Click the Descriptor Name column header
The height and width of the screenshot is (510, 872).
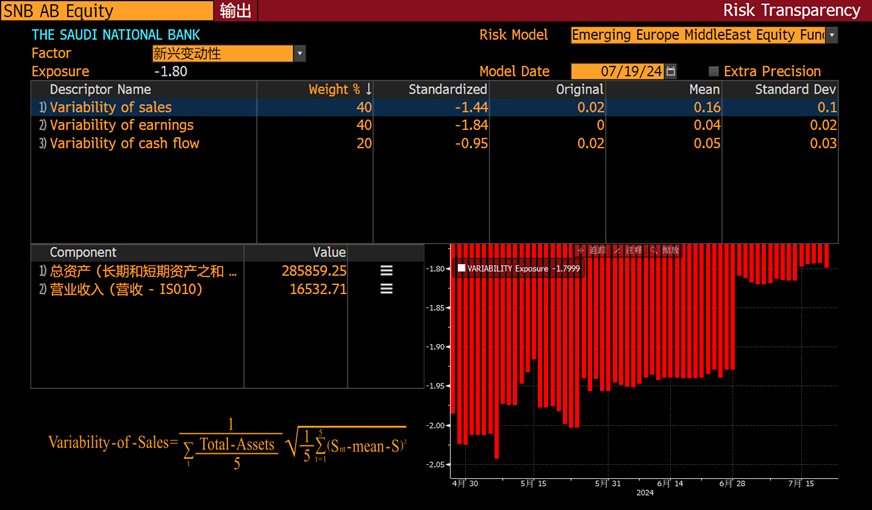(x=100, y=89)
